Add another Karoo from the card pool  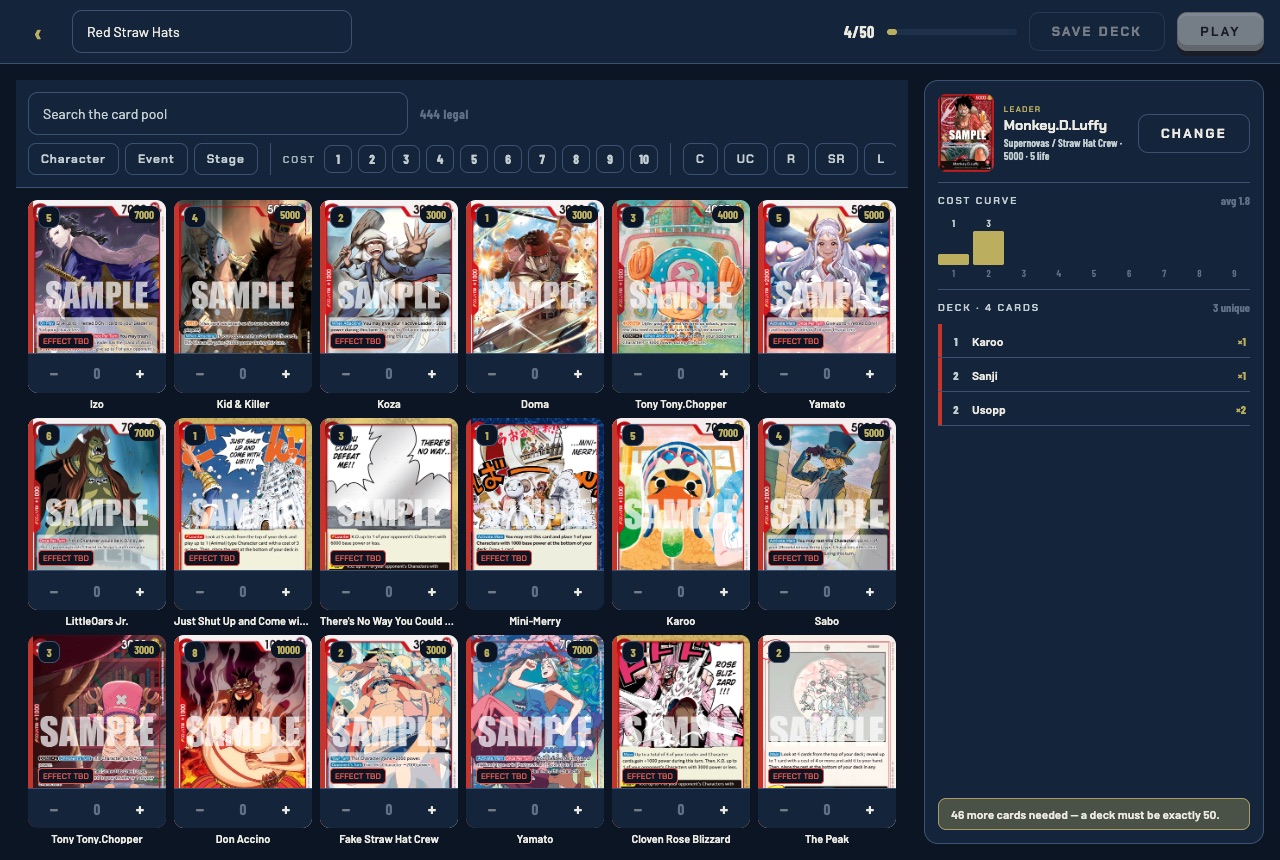pyautogui.click(x=724, y=591)
